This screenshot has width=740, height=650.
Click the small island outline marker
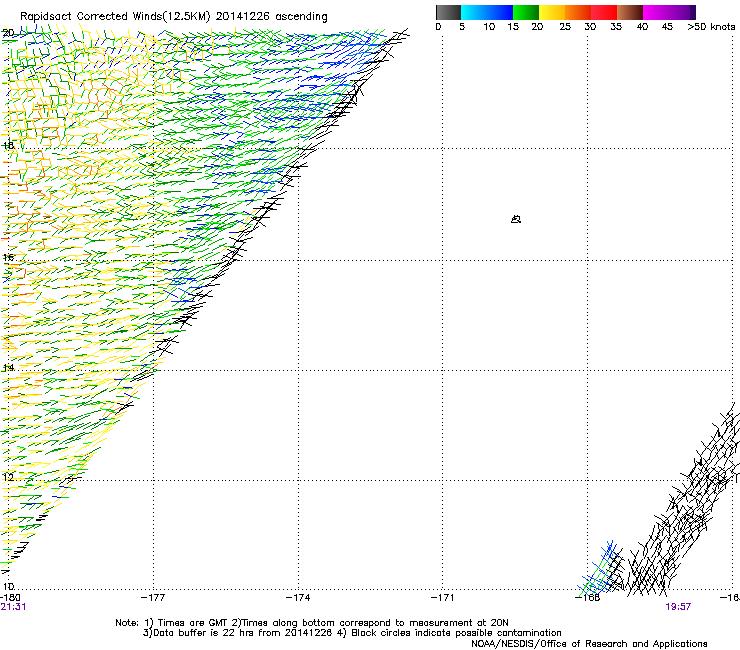516,219
